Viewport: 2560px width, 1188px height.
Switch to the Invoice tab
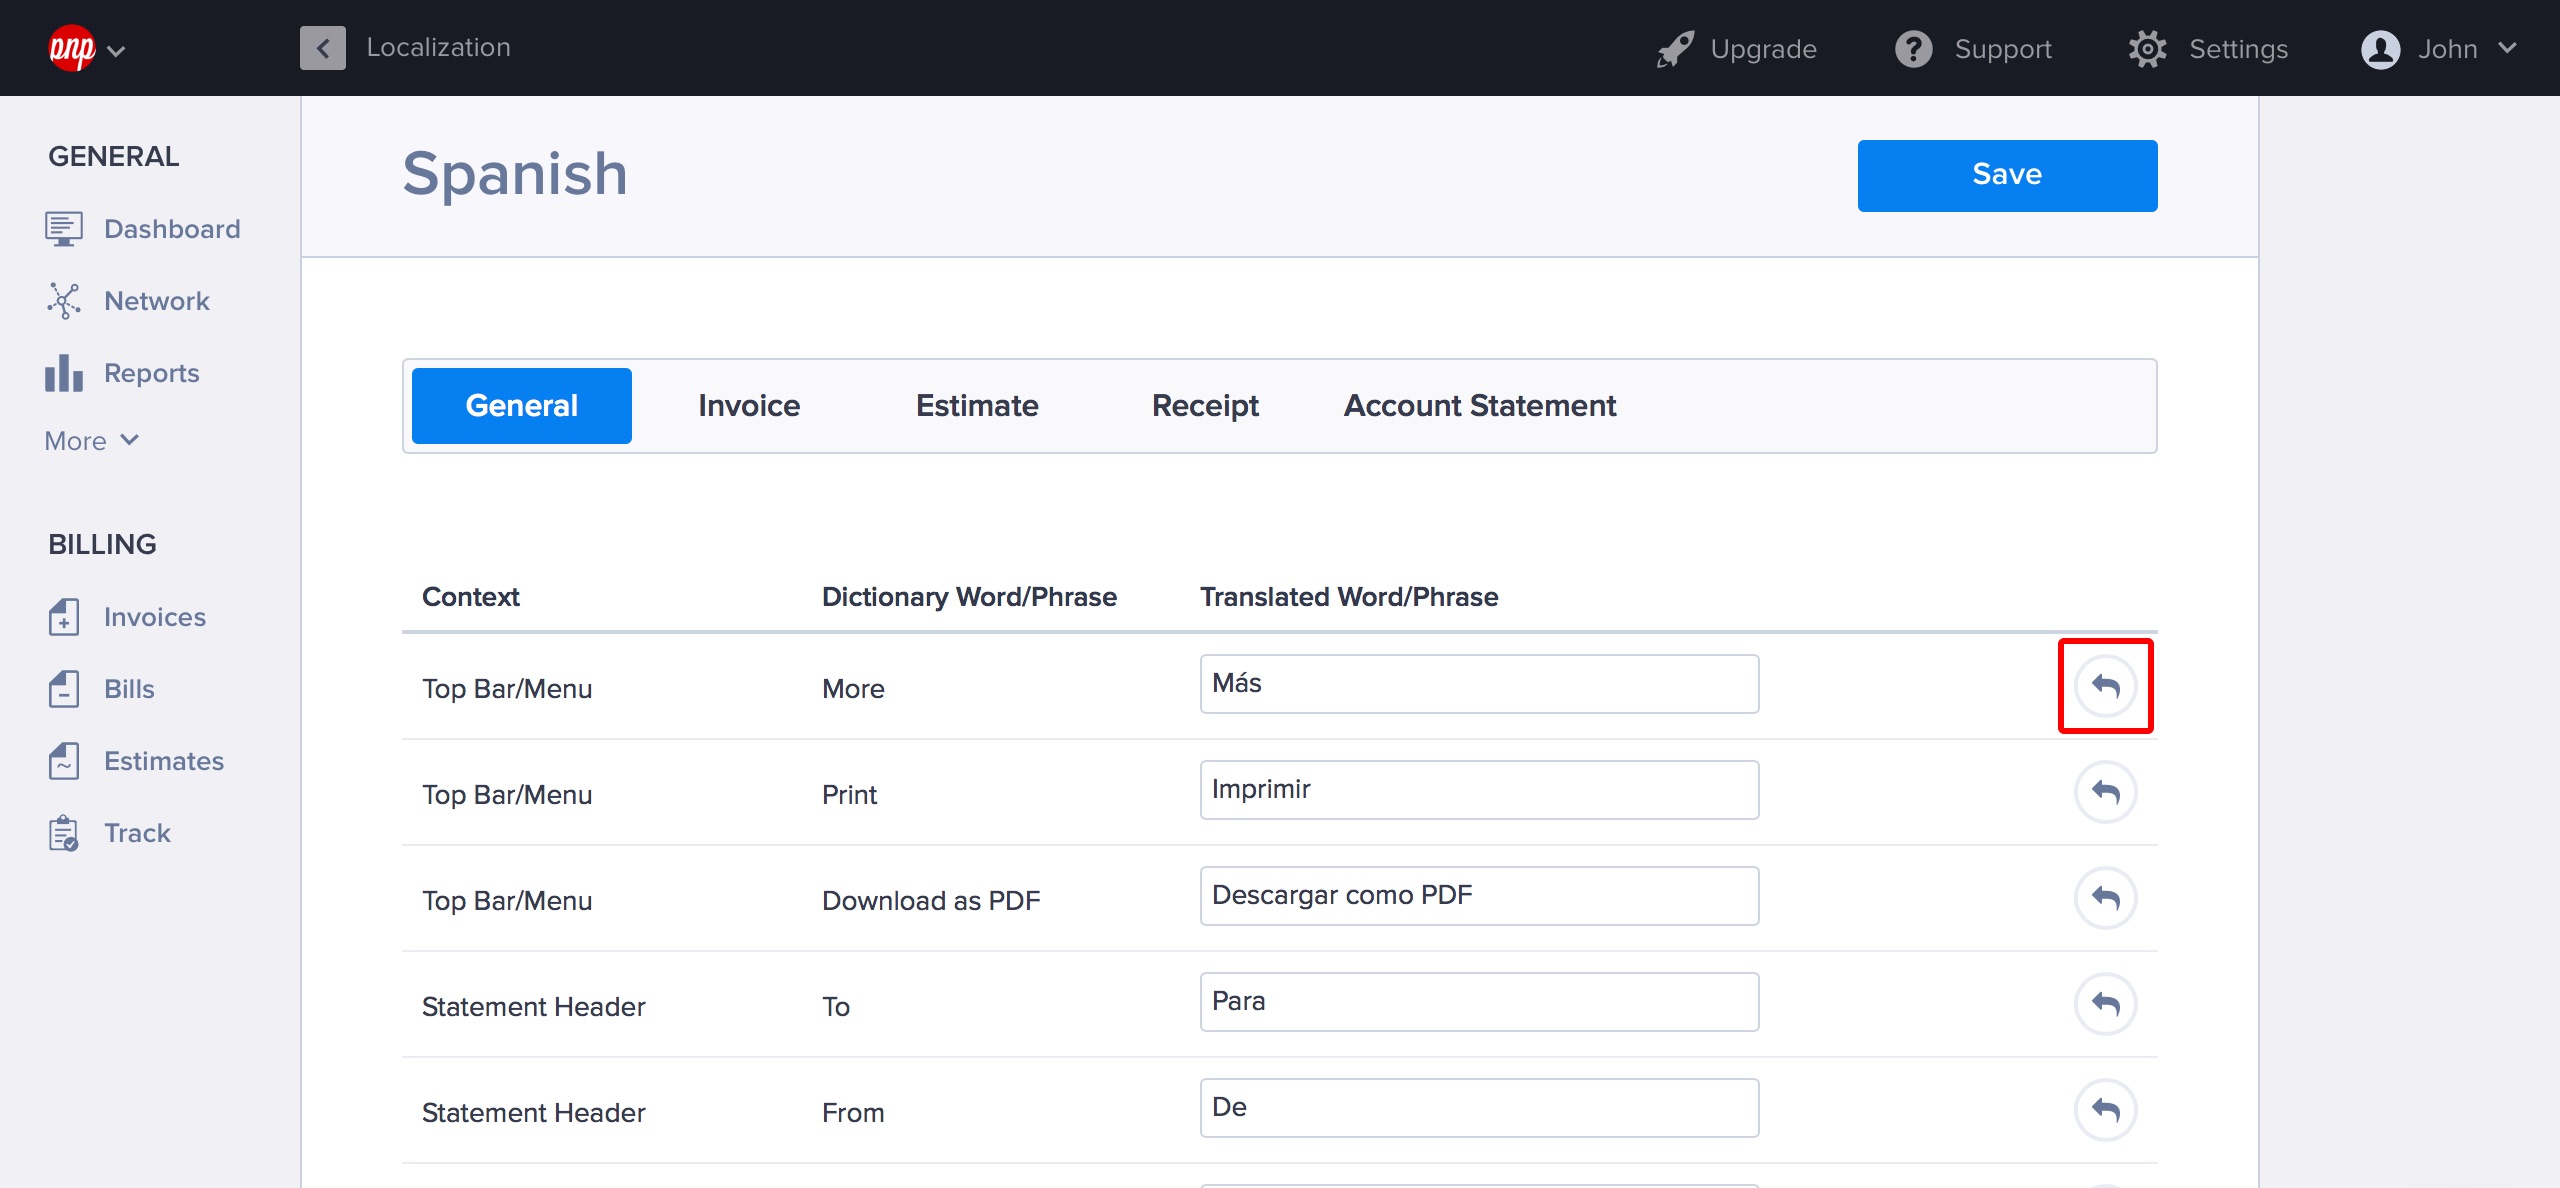(748, 406)
